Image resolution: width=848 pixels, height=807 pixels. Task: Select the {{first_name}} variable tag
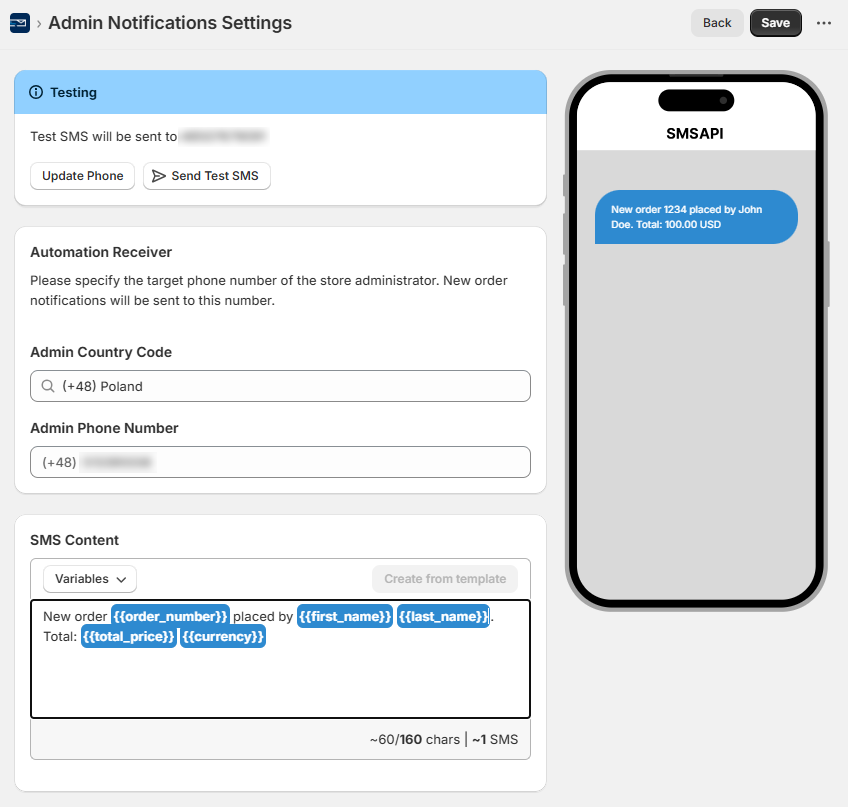345,616
